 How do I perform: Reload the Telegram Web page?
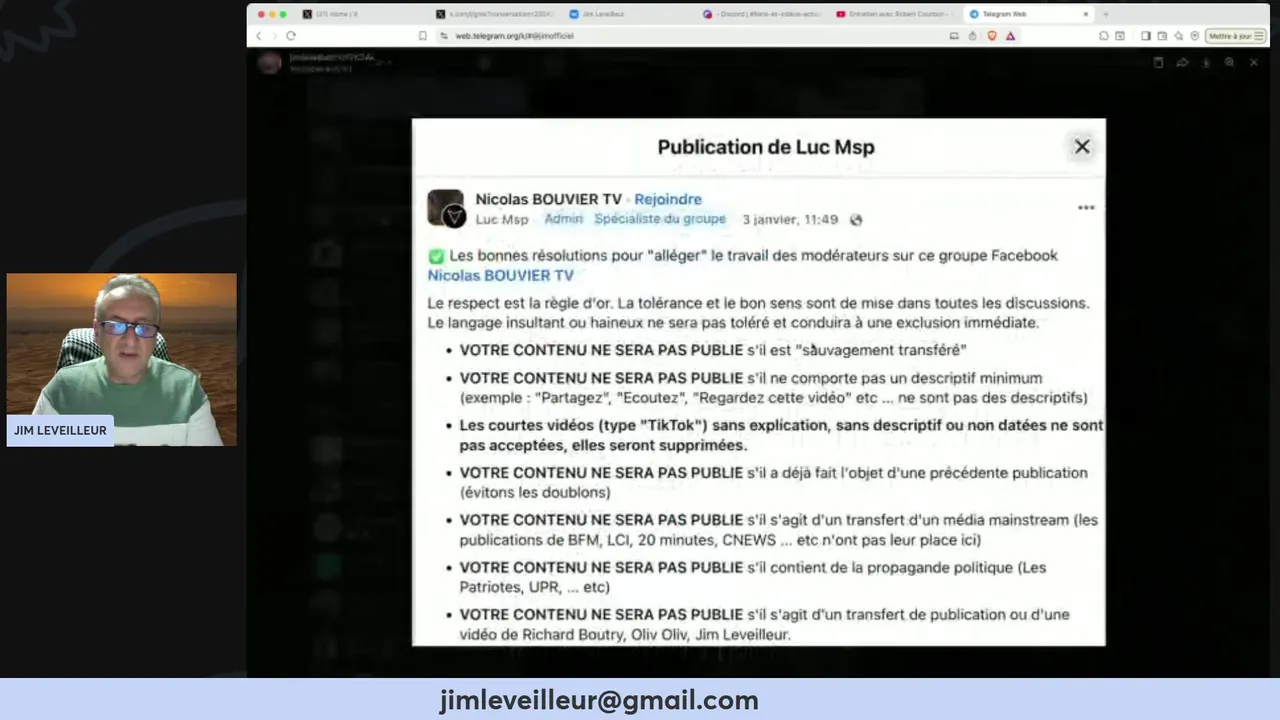291,36
